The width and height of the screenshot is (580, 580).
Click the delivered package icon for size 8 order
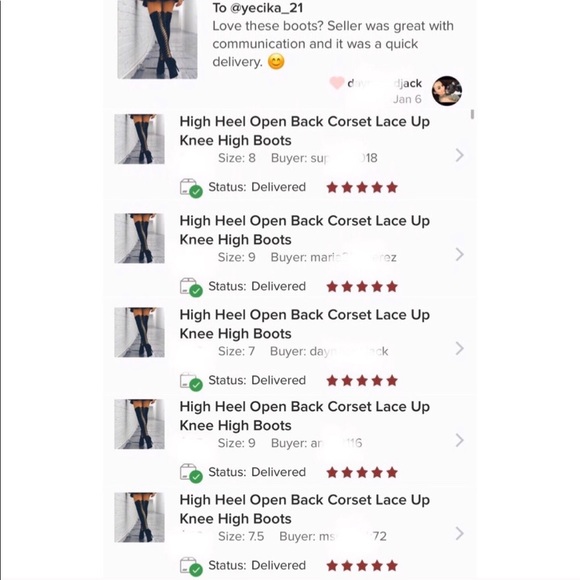coord(191,188)
